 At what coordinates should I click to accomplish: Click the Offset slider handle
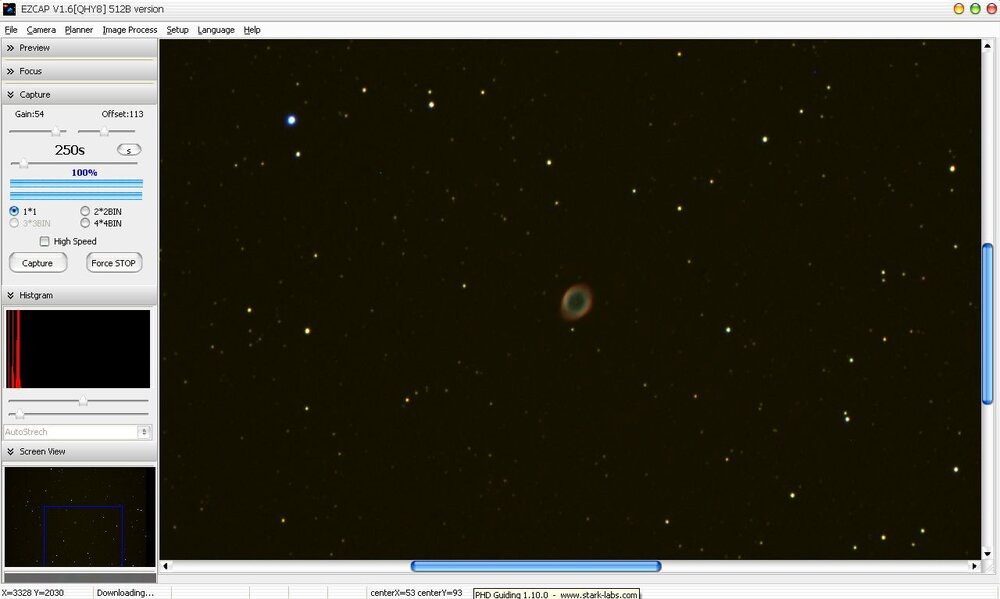tap(103, 131)
